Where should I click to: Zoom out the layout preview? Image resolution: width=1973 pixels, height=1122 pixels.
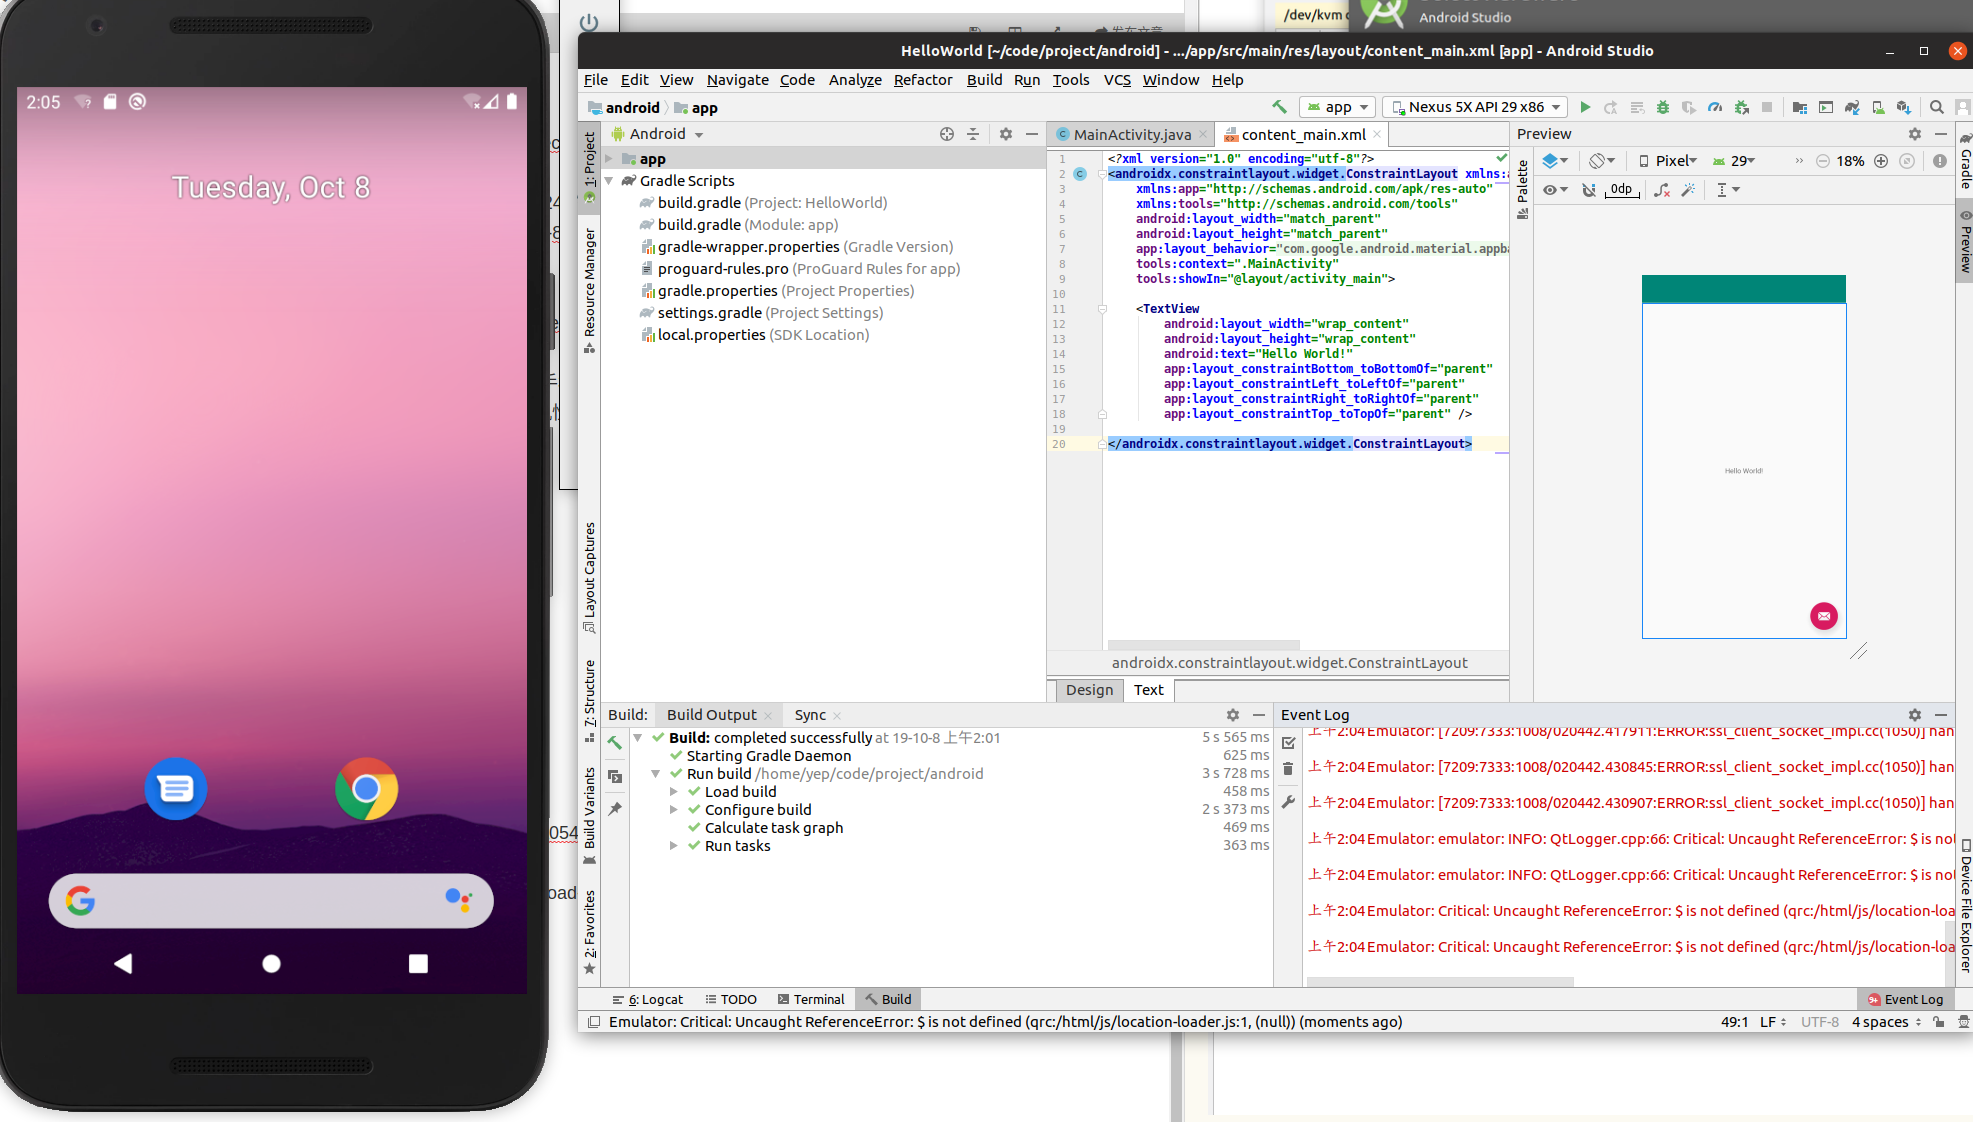[x=1823, y=161]
